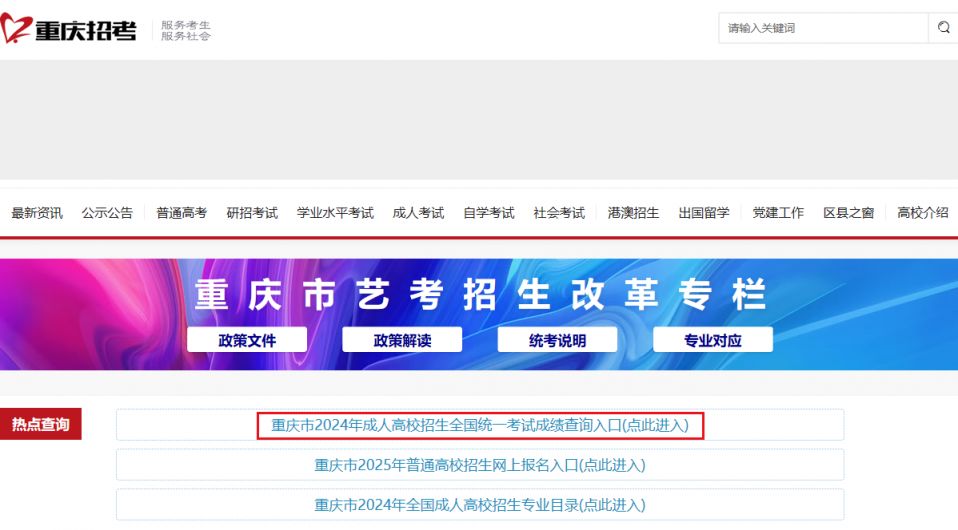Click the 服务考生 服务社会 slogan text

click(x=186, y=31)
